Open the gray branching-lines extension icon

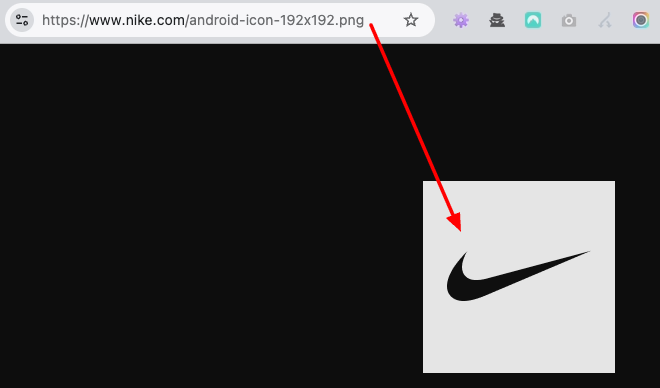[x=605, y=20]
